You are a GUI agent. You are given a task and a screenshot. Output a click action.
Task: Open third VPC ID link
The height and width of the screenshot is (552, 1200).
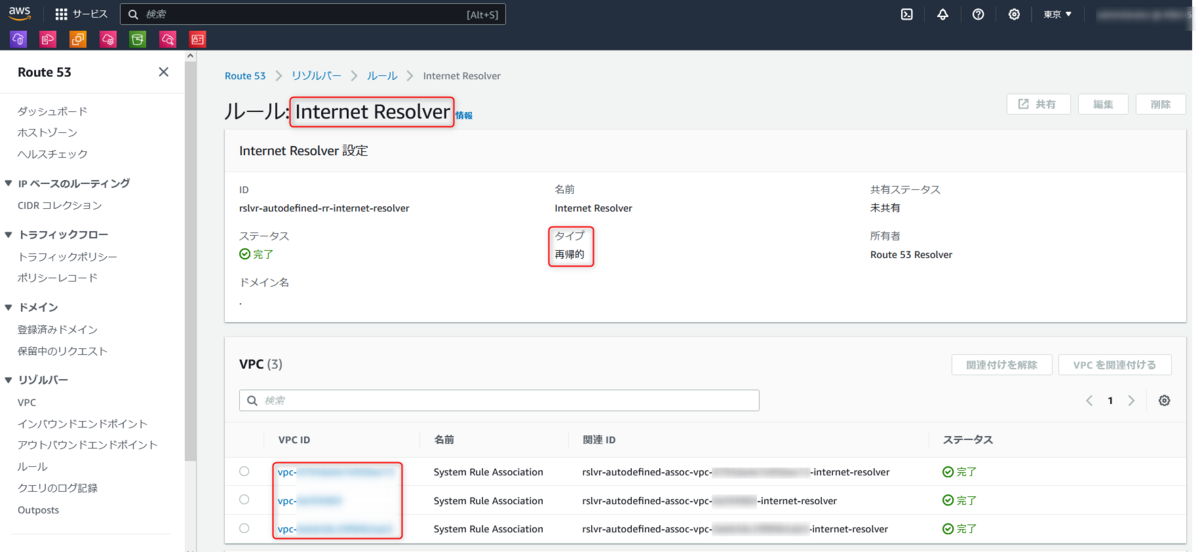[x=334, y=528]
